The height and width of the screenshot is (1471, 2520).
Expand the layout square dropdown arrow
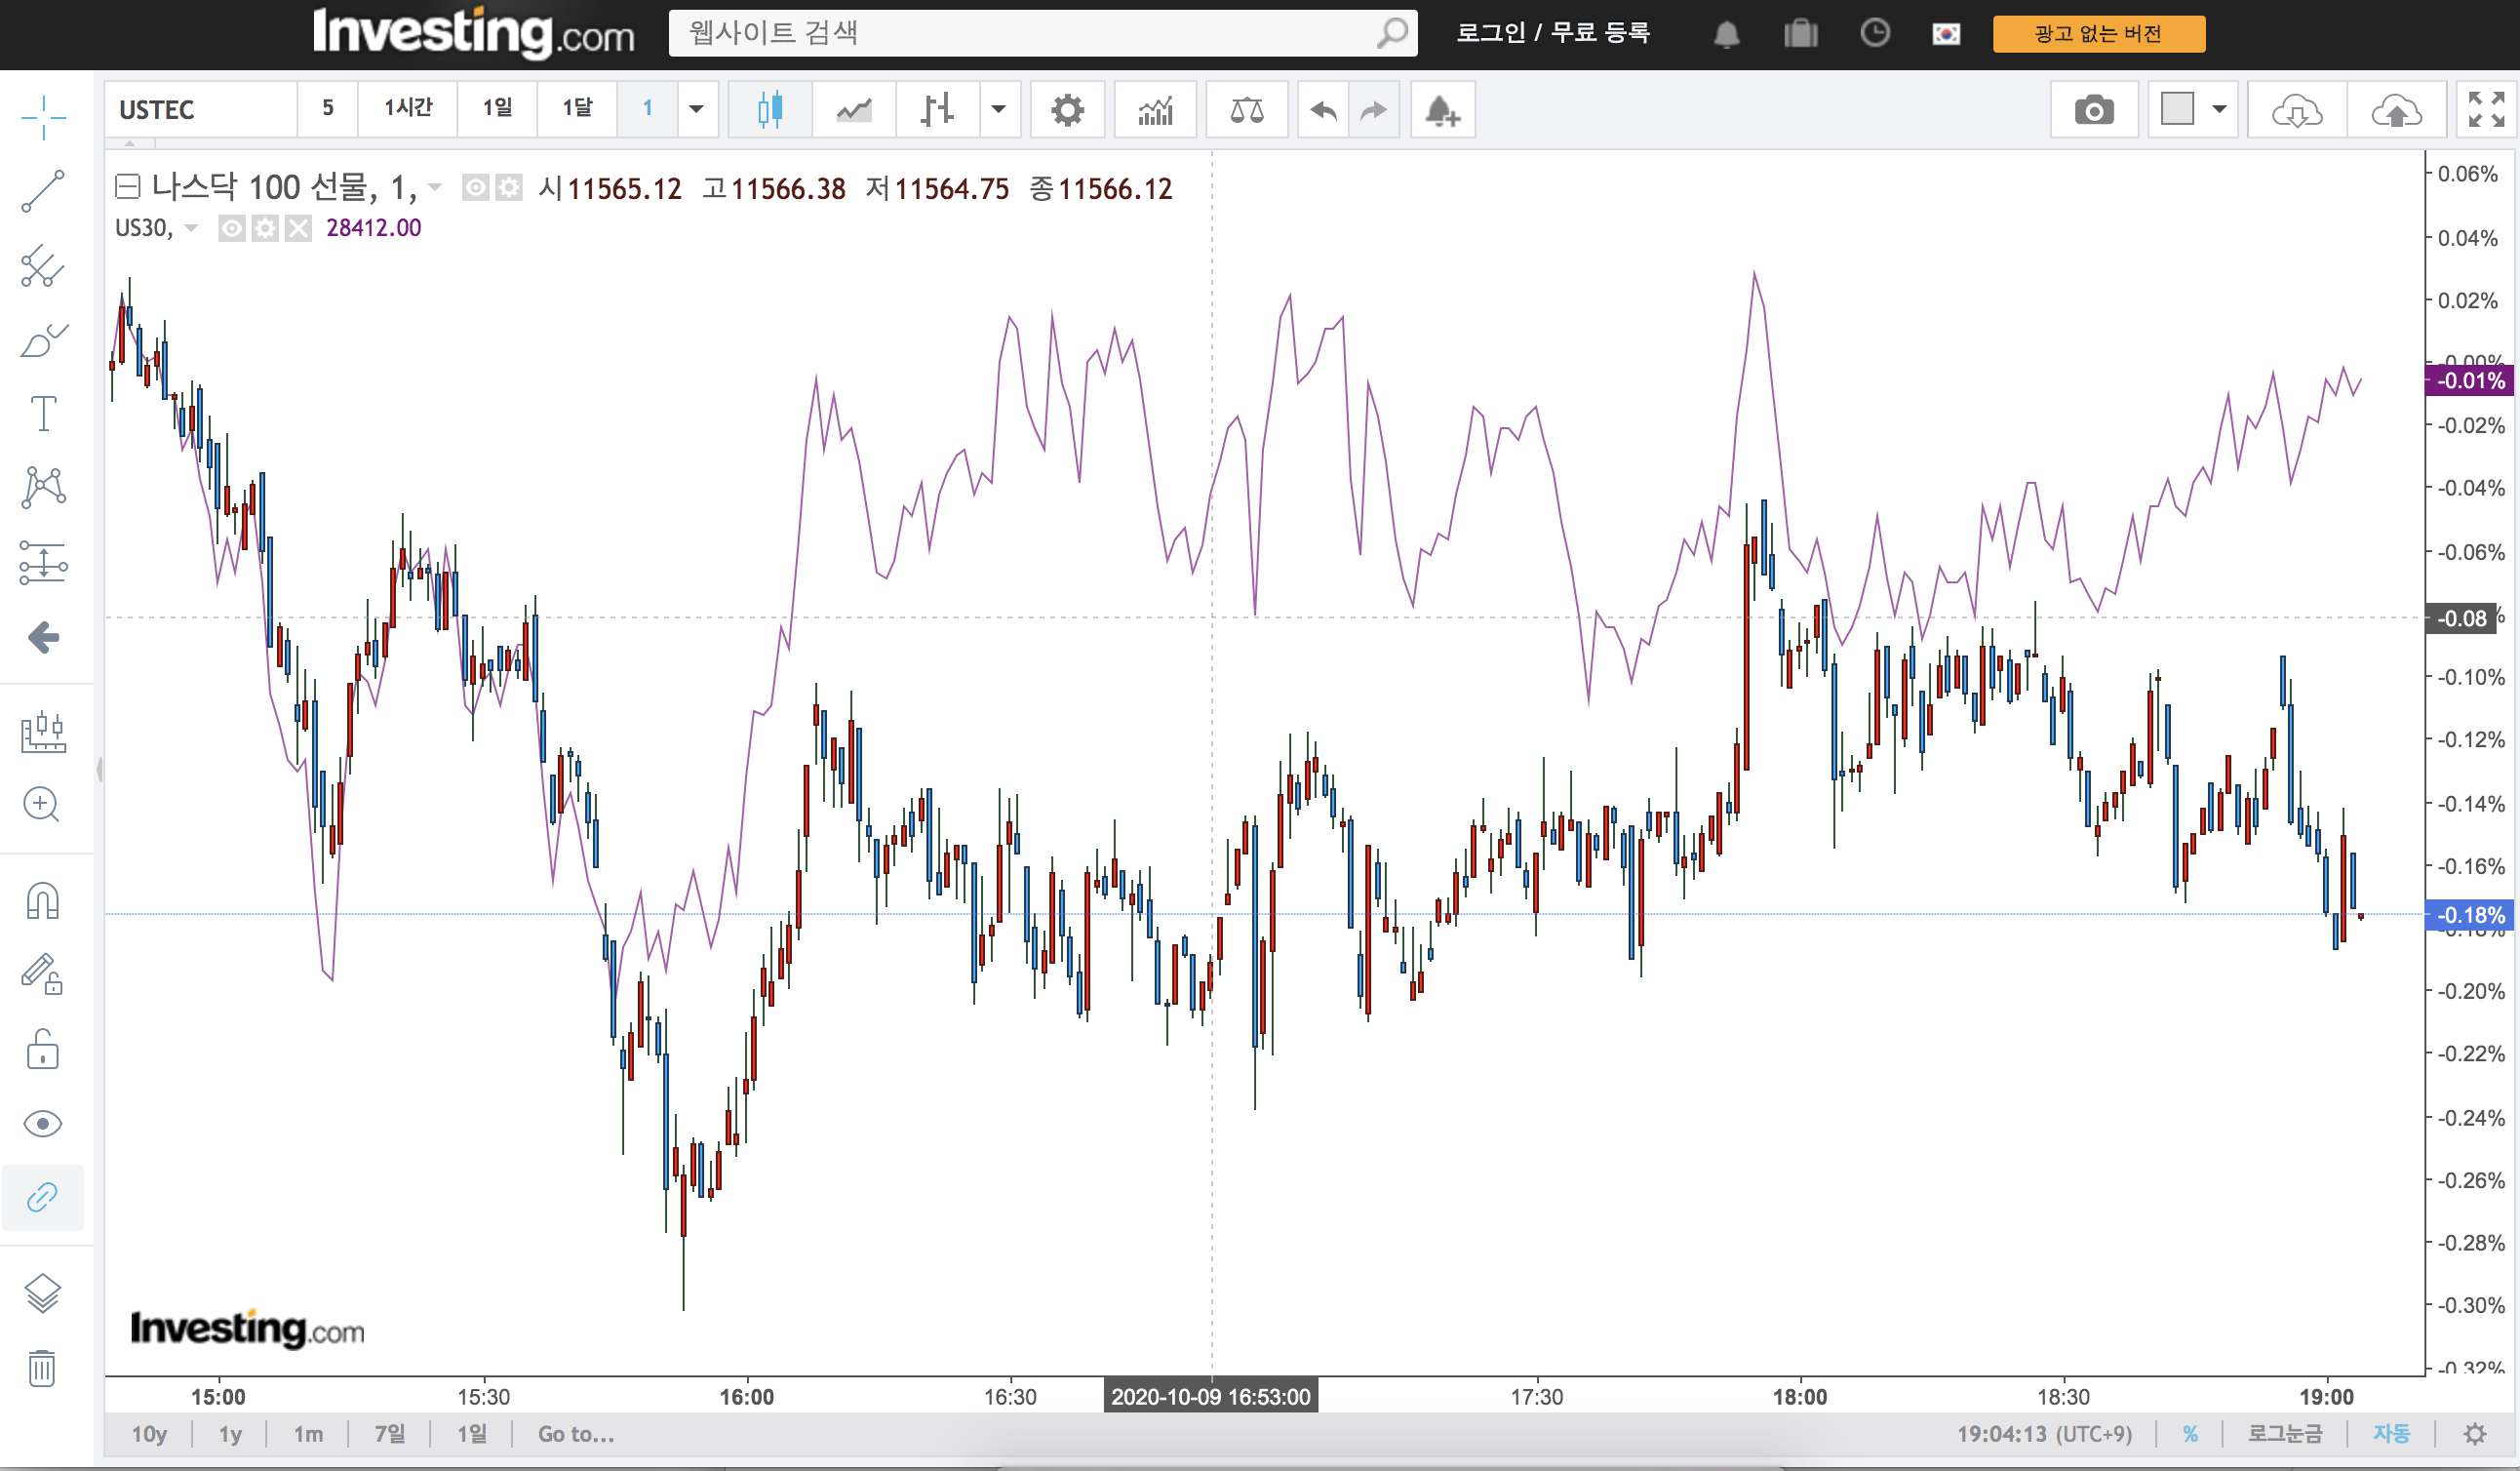2219,109
